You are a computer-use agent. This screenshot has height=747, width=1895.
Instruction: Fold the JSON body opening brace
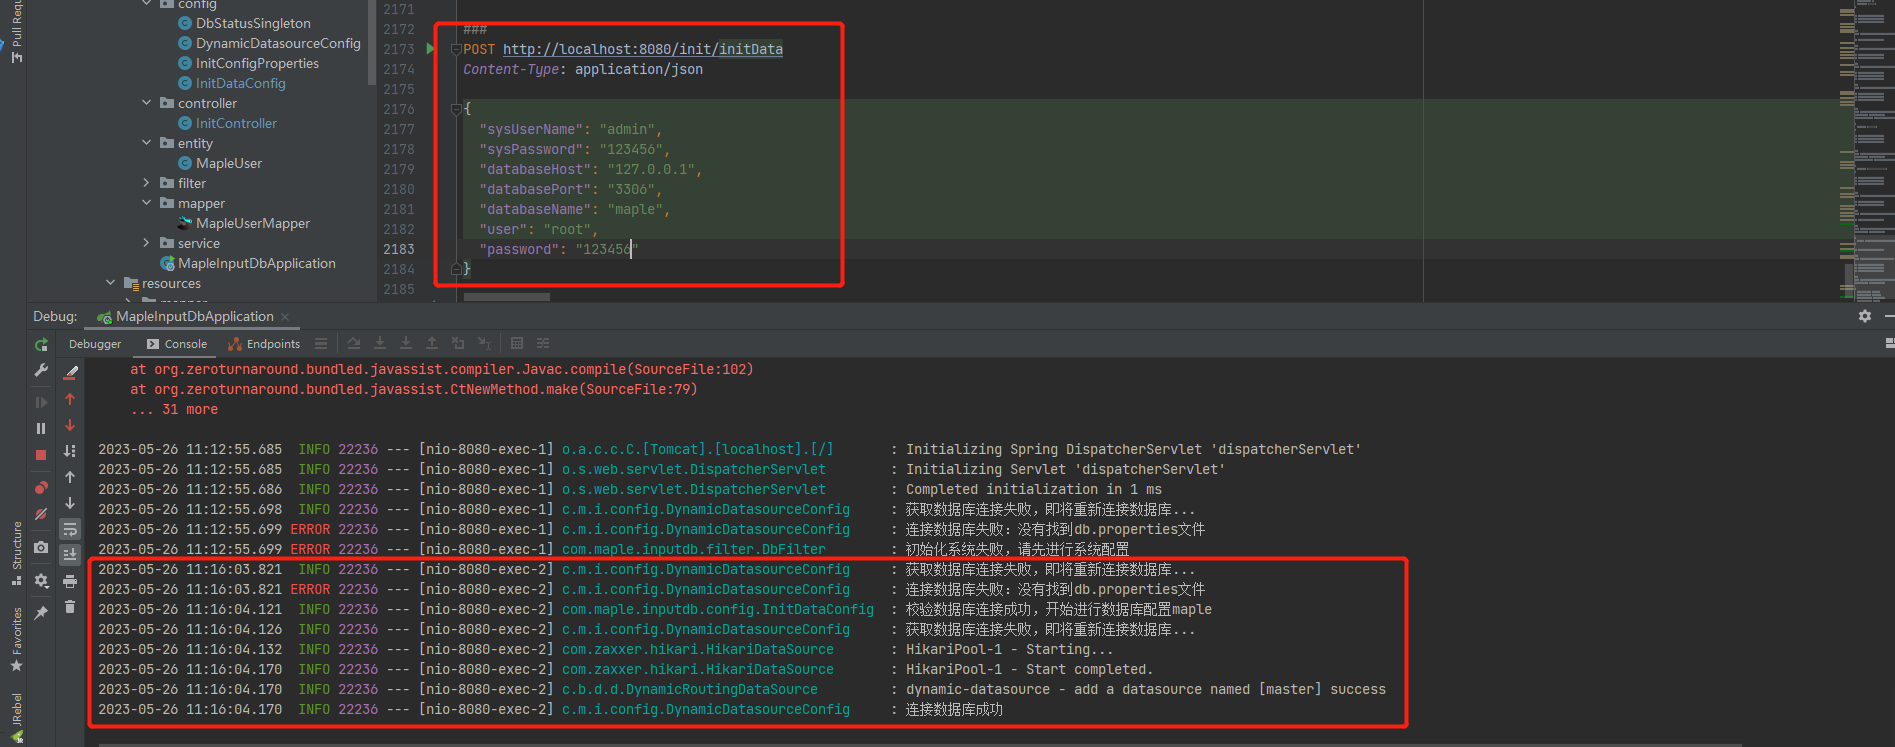[456, 109]
